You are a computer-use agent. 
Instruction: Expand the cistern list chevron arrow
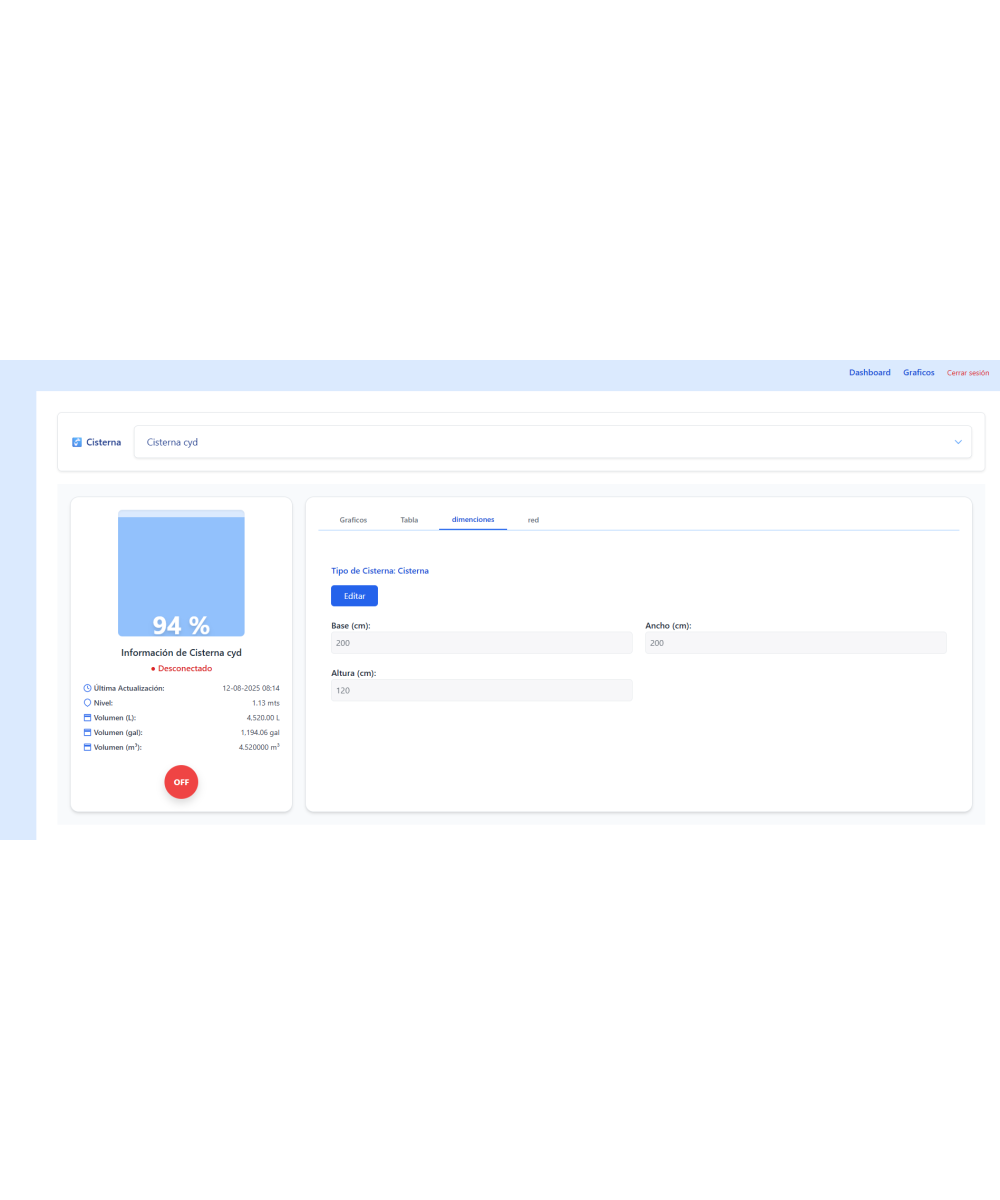(957, 442)
